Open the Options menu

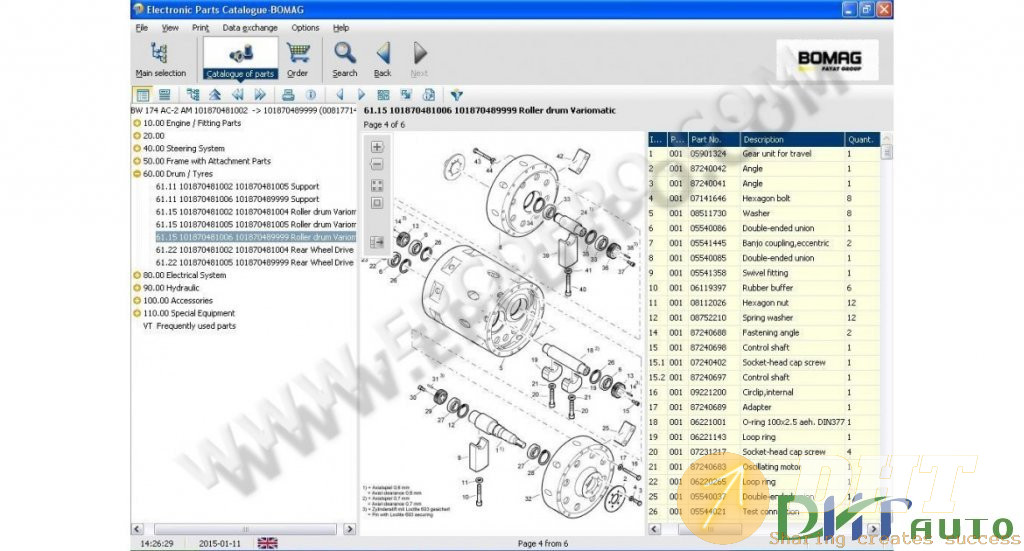point(305,27)
